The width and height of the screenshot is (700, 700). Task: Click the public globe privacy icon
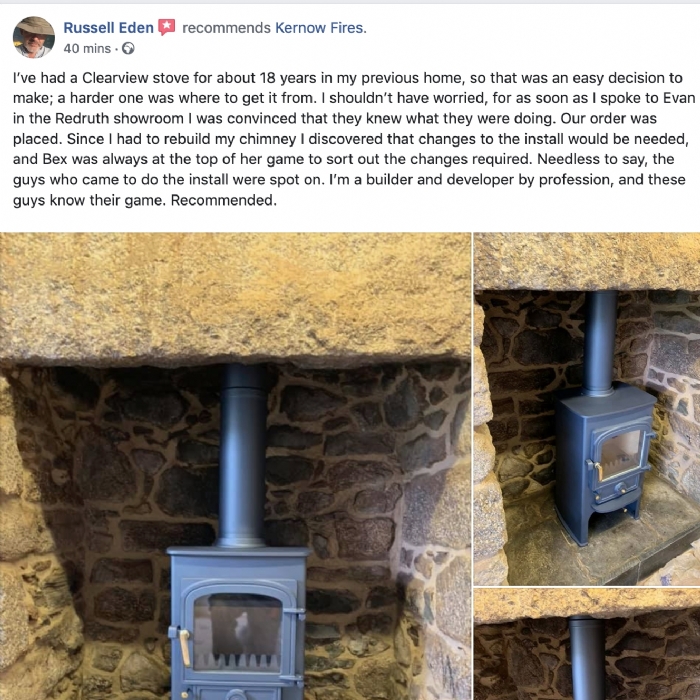(x=128, y=48)
